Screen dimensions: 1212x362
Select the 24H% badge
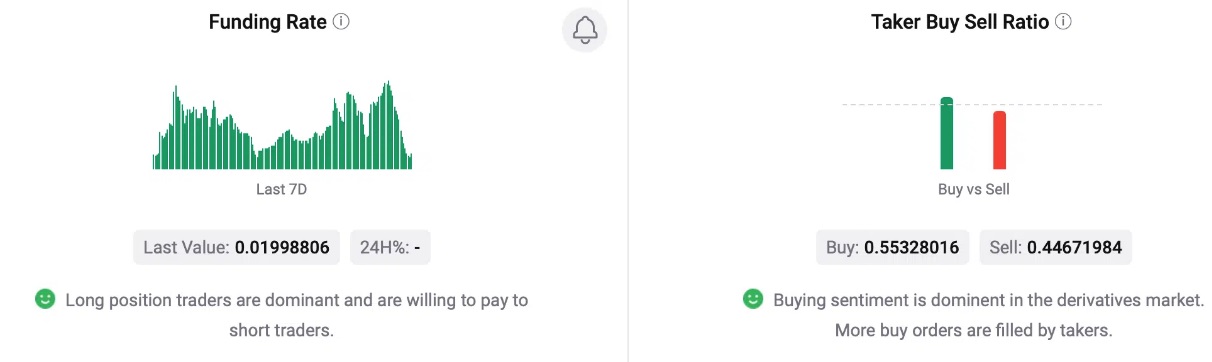pyautogui.click(x=390, y=247)
